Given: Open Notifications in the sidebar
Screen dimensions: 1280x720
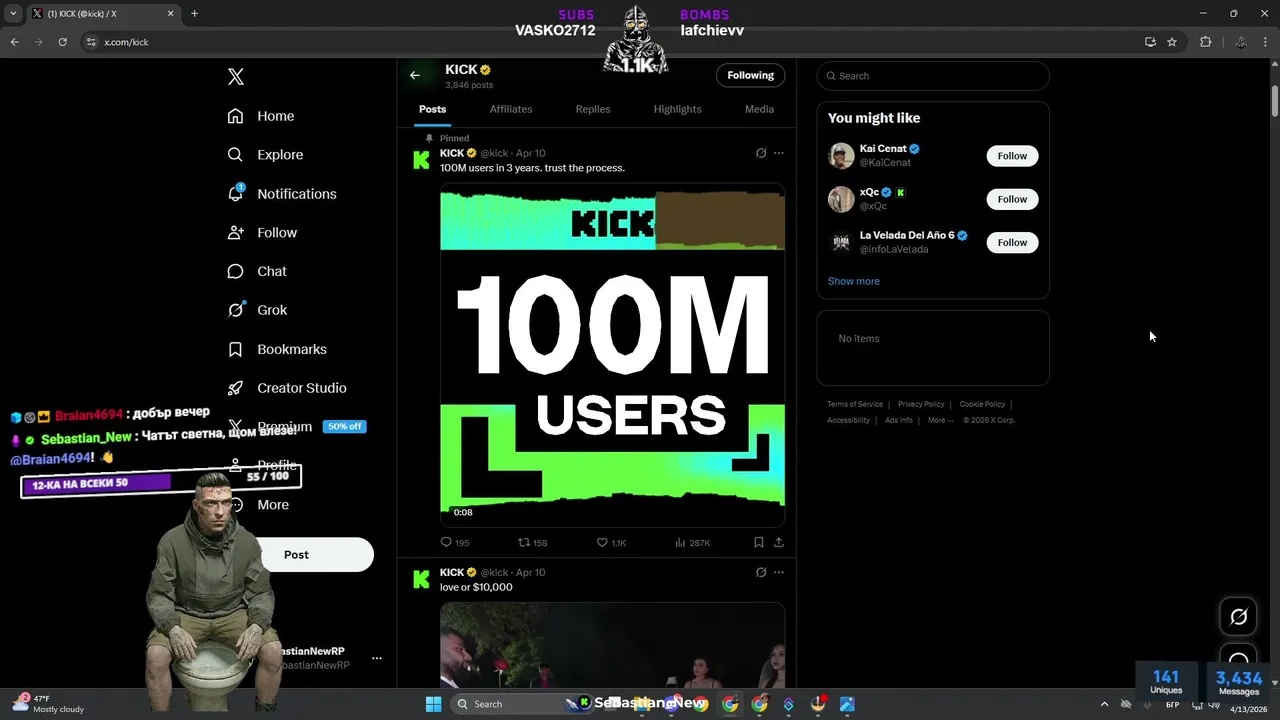Looking at the screenshot, I should [282, 194].
